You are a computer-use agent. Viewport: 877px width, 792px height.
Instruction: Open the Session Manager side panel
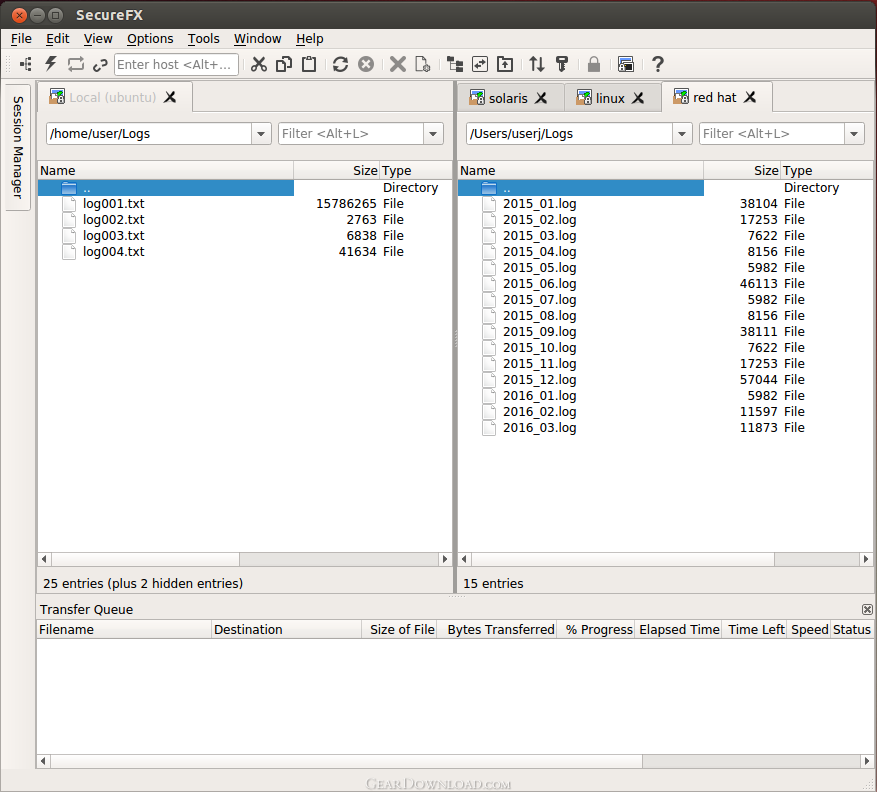pyautogui.click(x=17, y=148)
